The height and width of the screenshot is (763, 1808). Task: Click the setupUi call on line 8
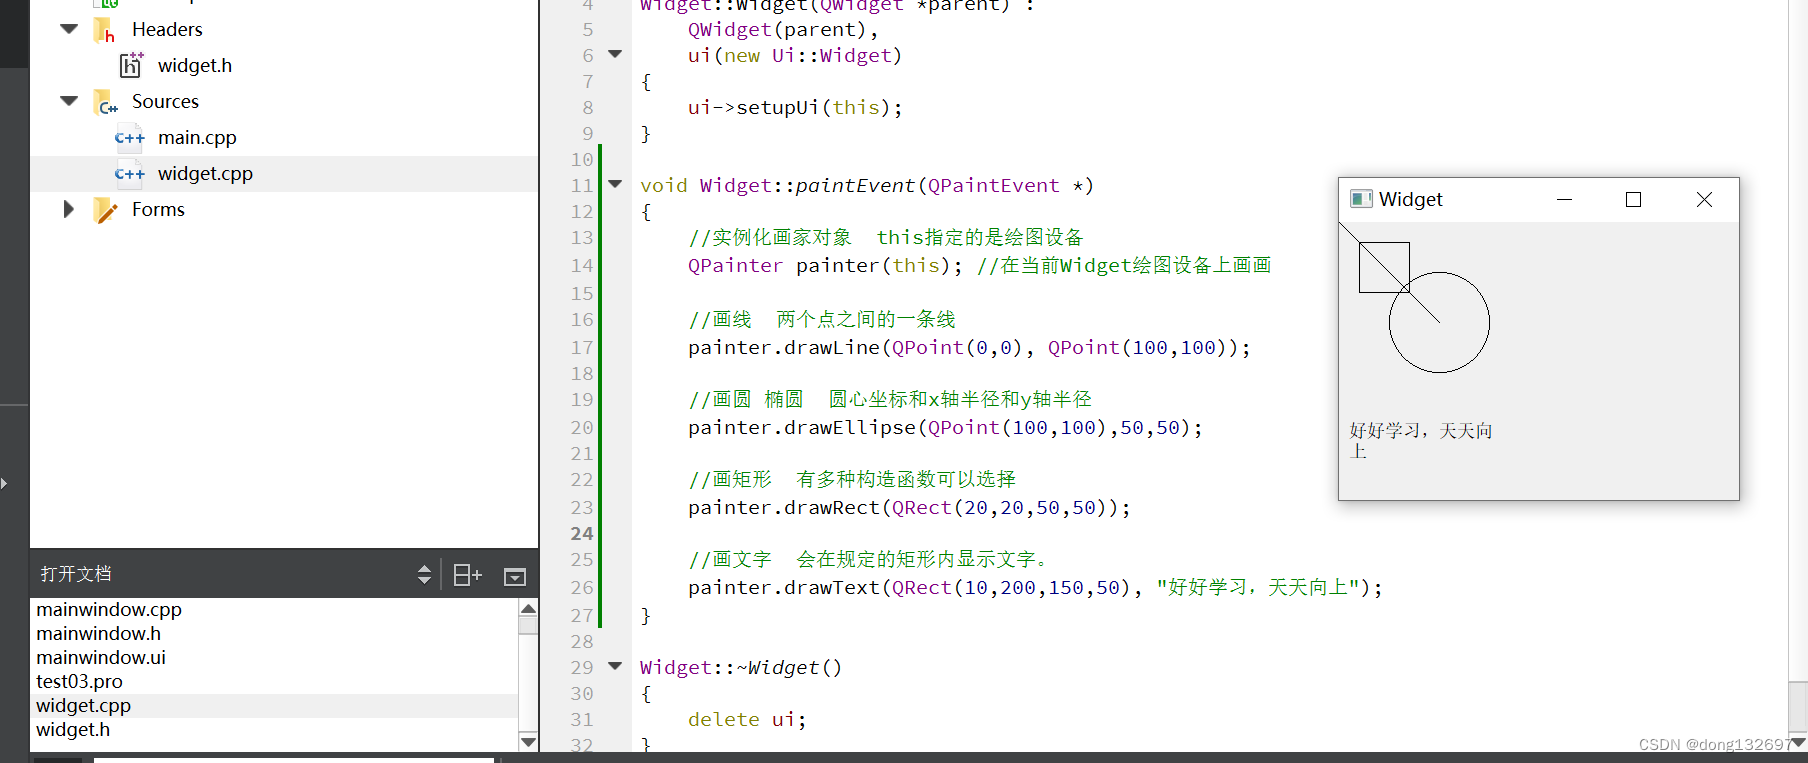[x=795, y=107]
